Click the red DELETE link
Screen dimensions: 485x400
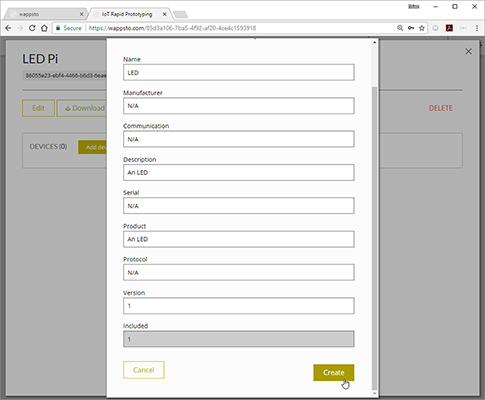click(x=440, y=108)
